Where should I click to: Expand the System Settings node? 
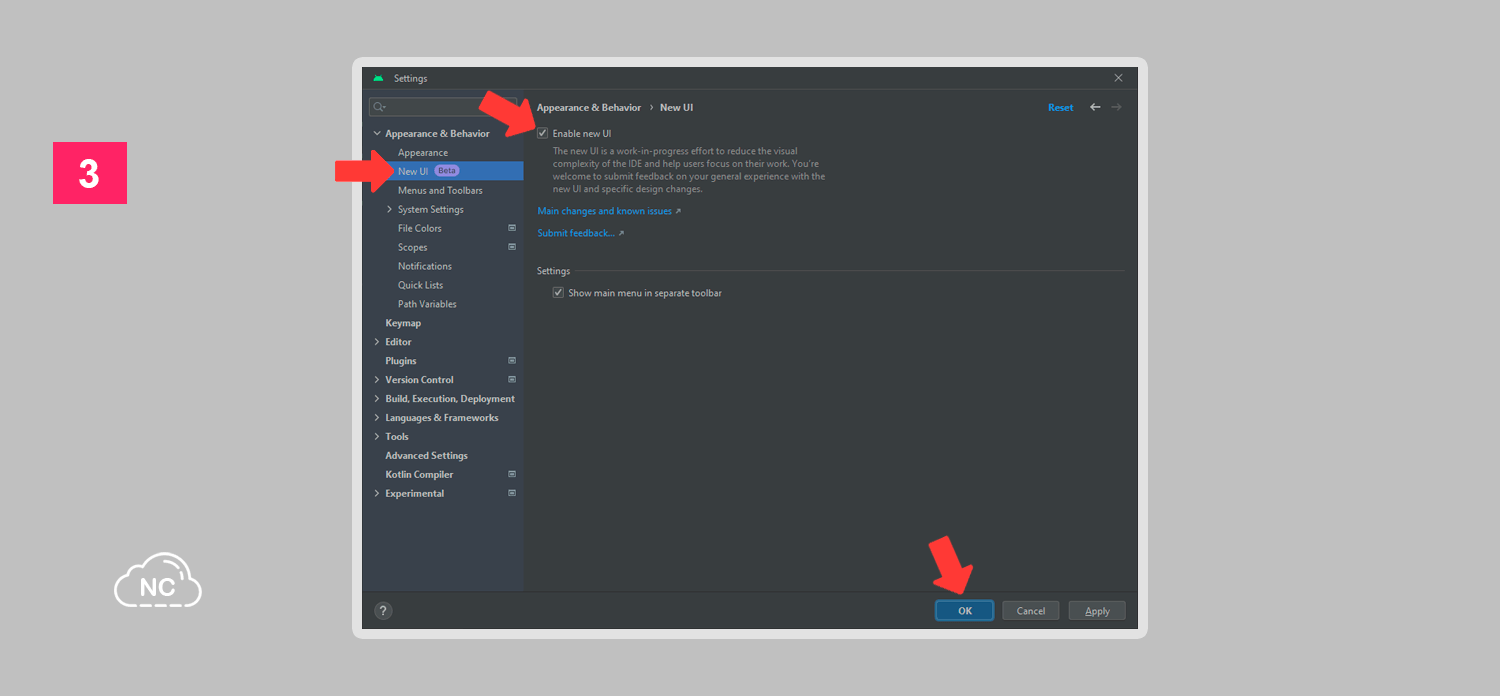click(389, 210)
